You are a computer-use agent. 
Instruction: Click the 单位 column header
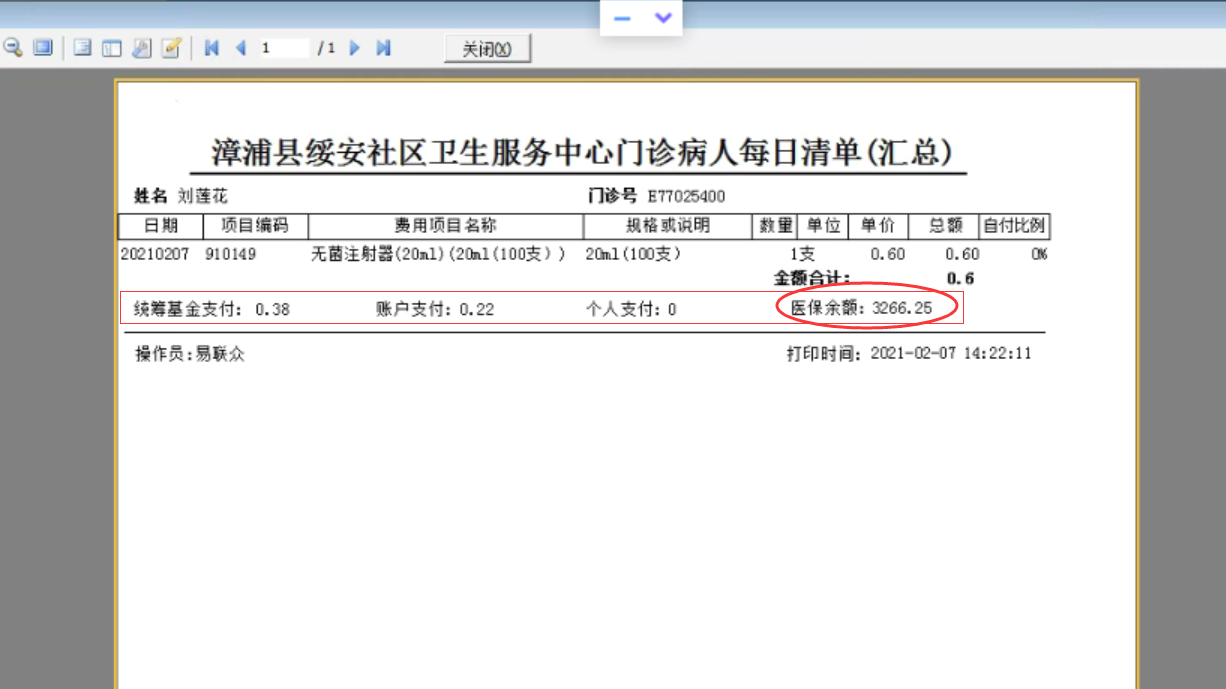[x=824, y=226]
